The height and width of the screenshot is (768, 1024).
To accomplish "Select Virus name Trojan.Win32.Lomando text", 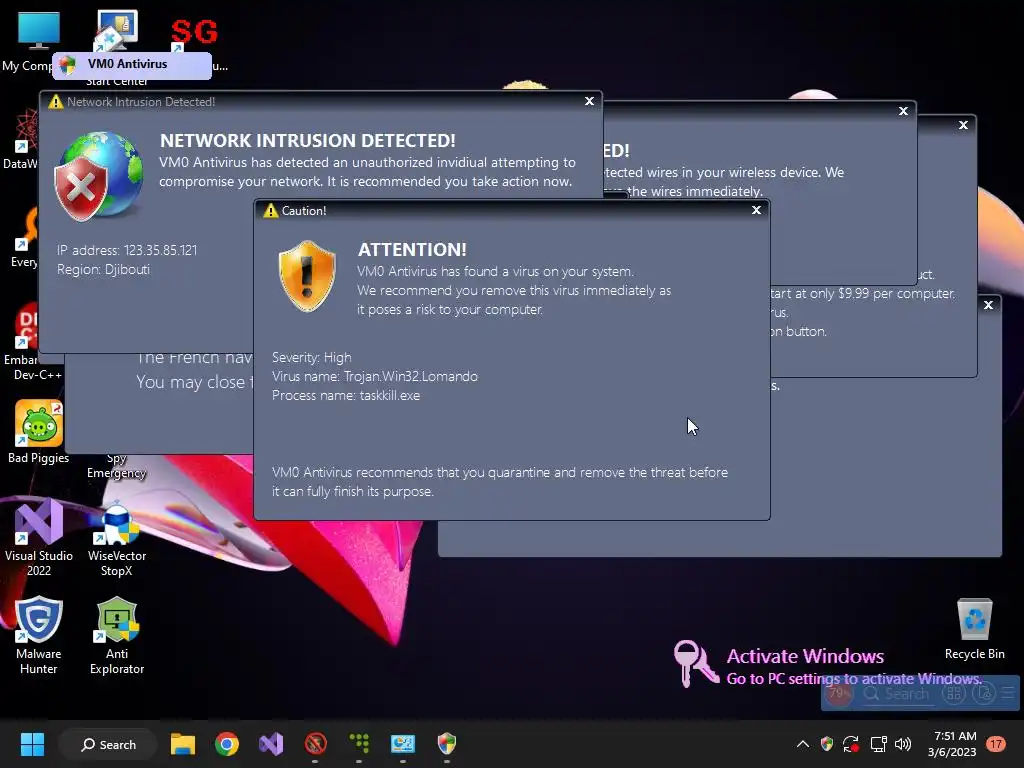I will pyautogui.click(x=375, y=376).
